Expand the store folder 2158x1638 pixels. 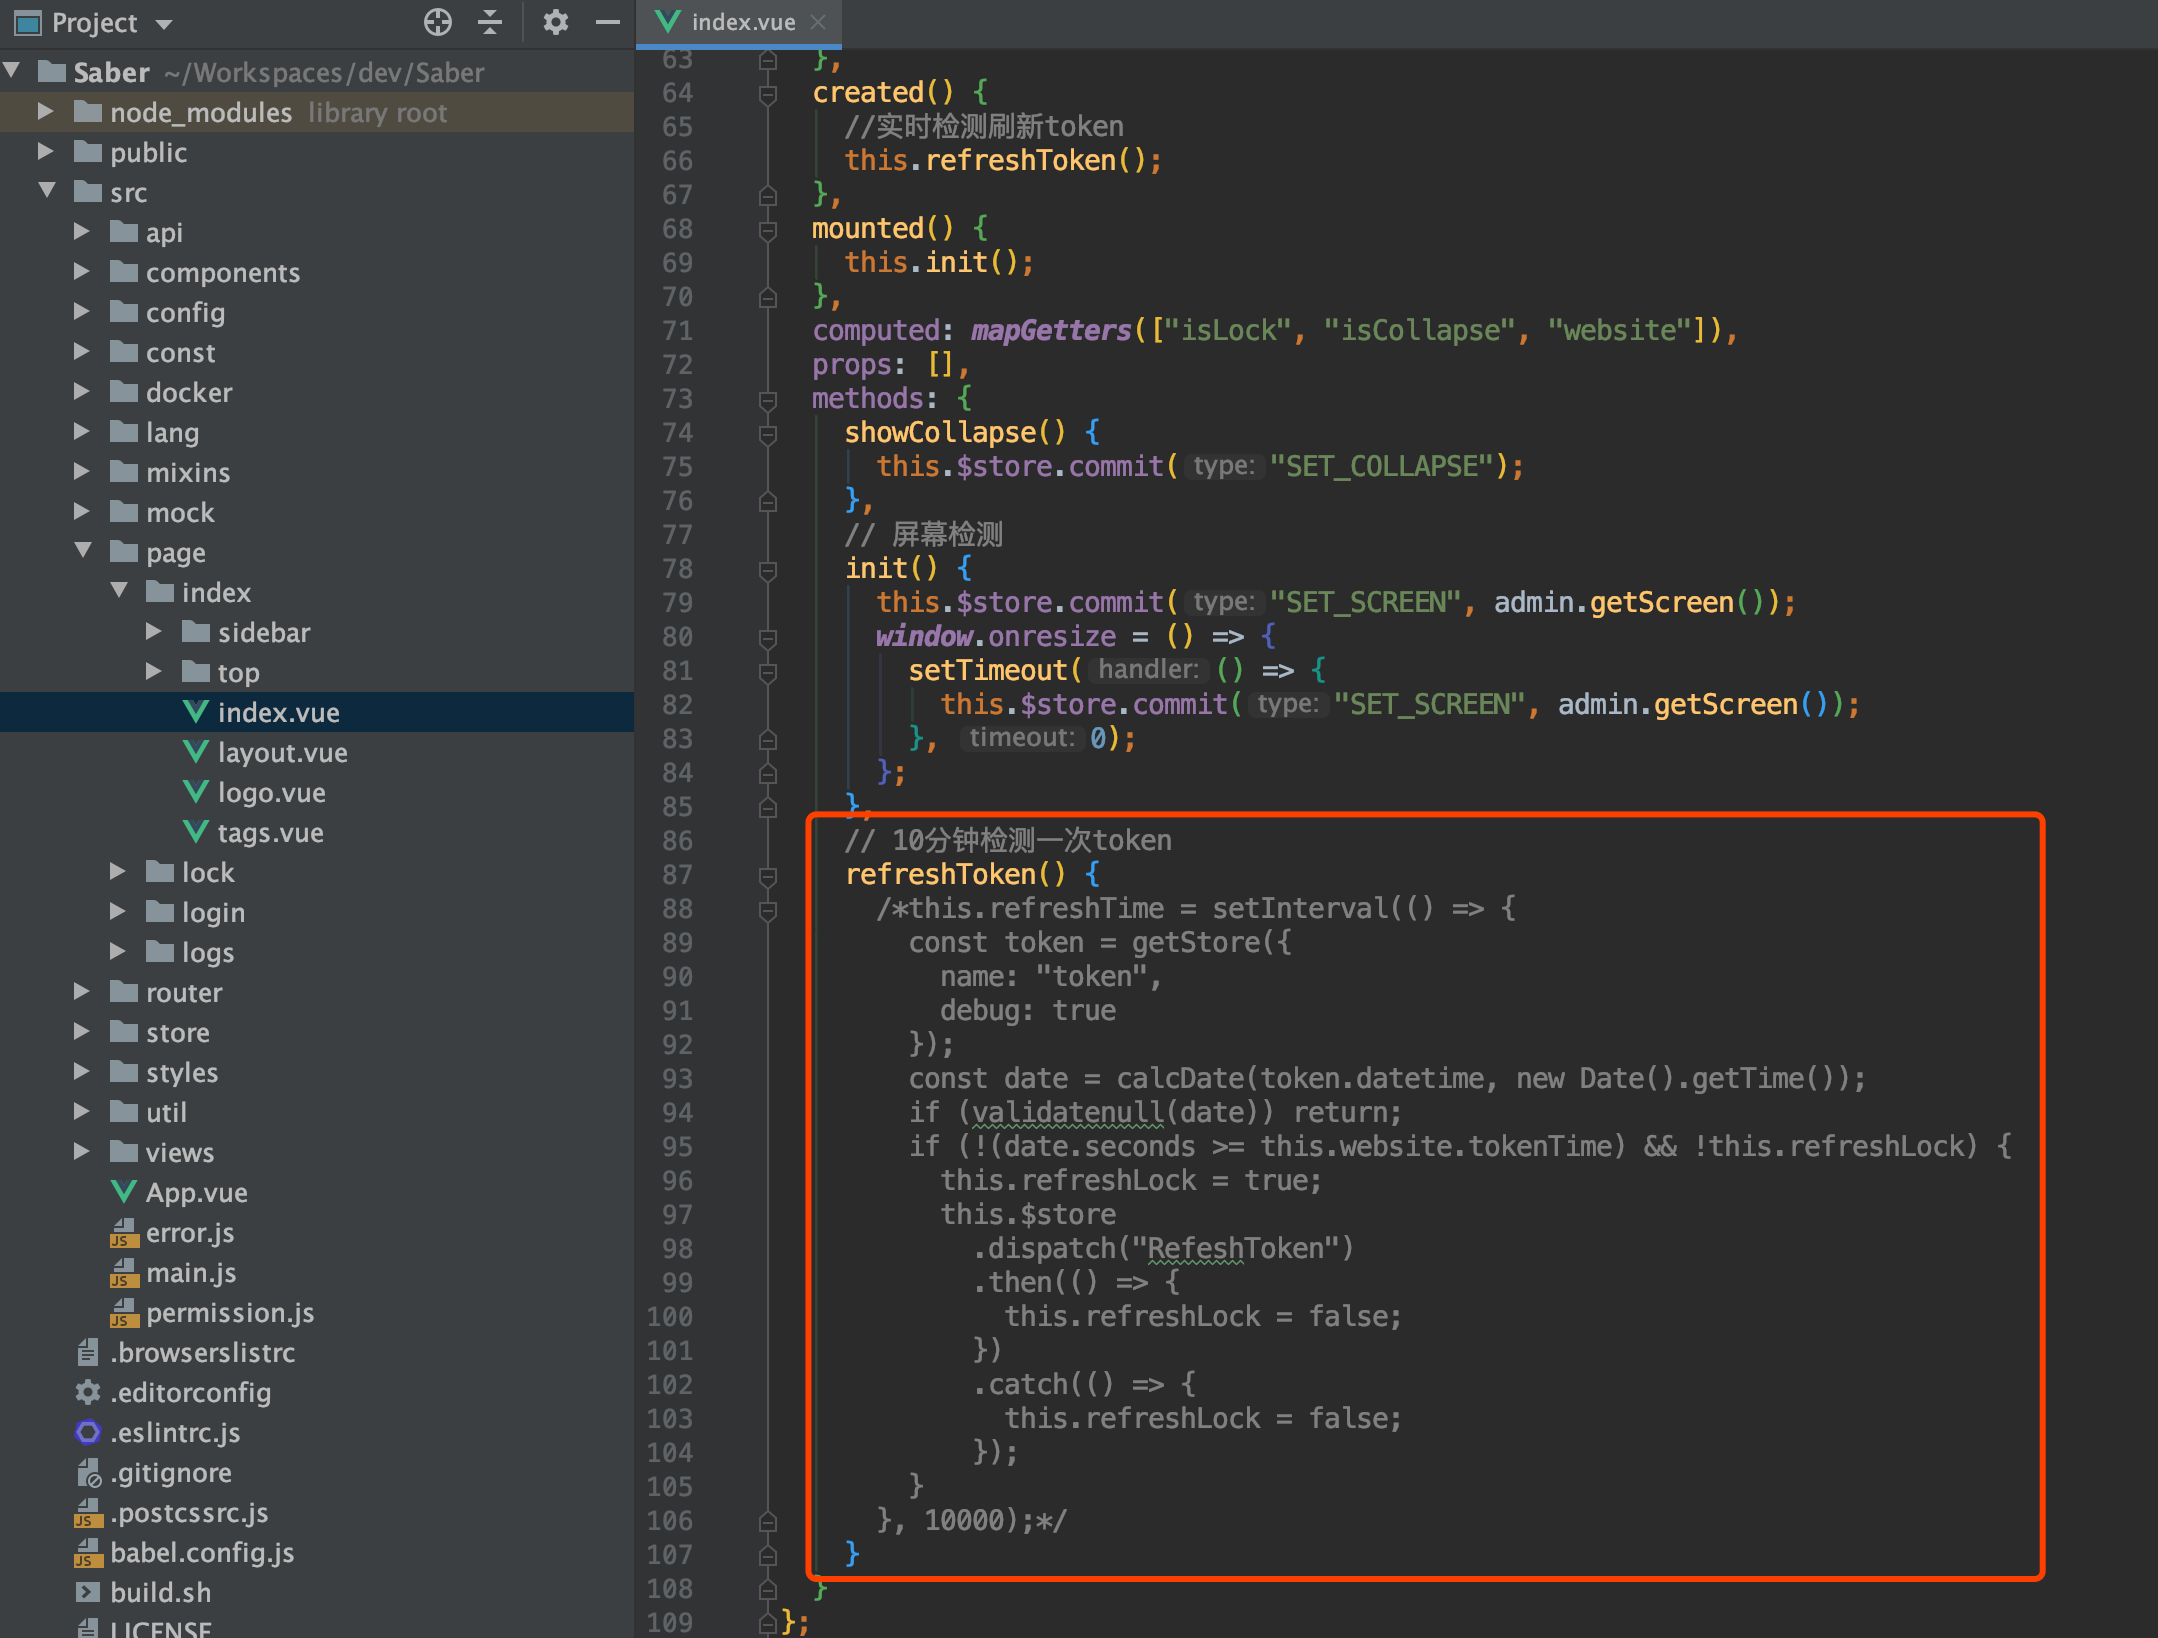pos(82,1032)
